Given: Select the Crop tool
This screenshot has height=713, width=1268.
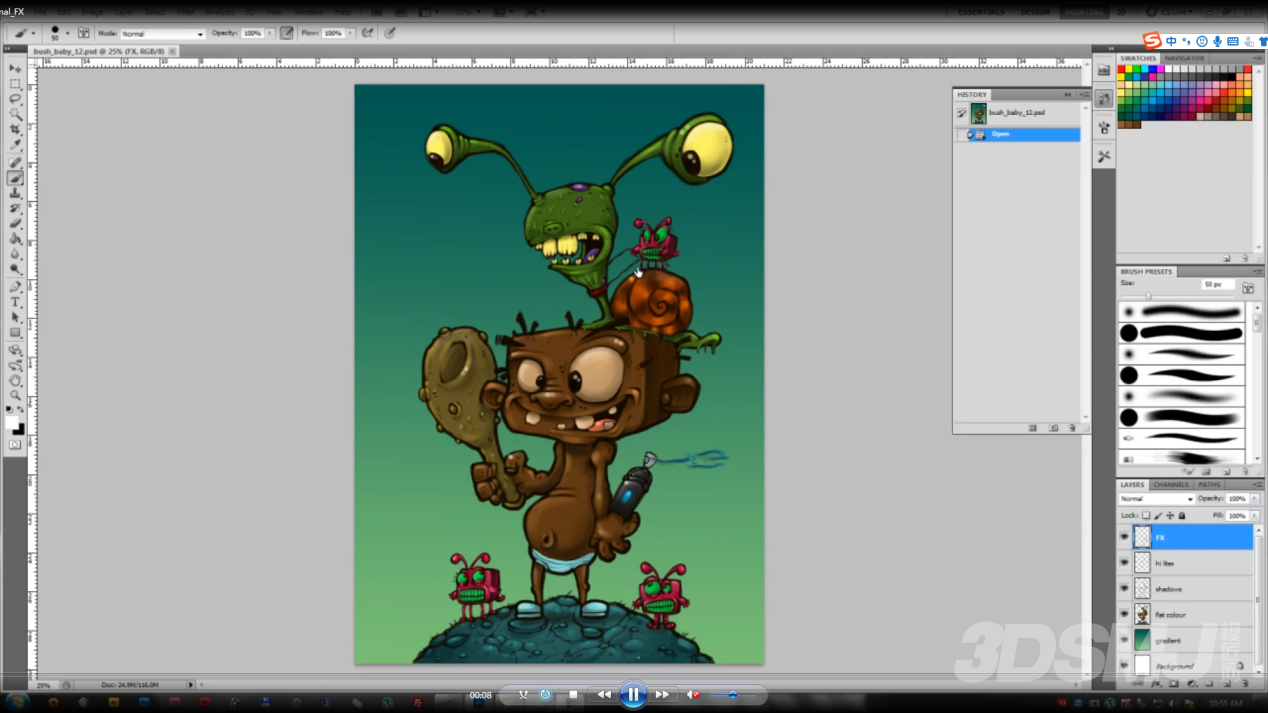Looking at the screenshot, I should click(15, 130).
